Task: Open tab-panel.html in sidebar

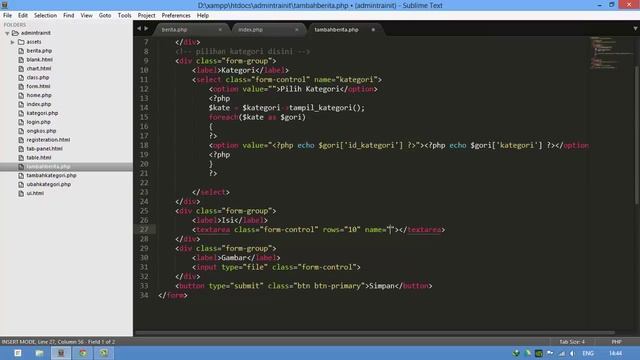Action: click(44, 149)
